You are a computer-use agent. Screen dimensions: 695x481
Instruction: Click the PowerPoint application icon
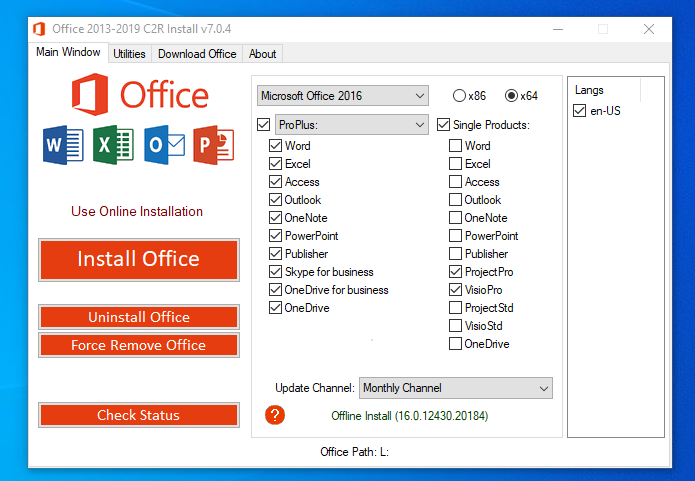pyautogui.click(x=214, y=145)
